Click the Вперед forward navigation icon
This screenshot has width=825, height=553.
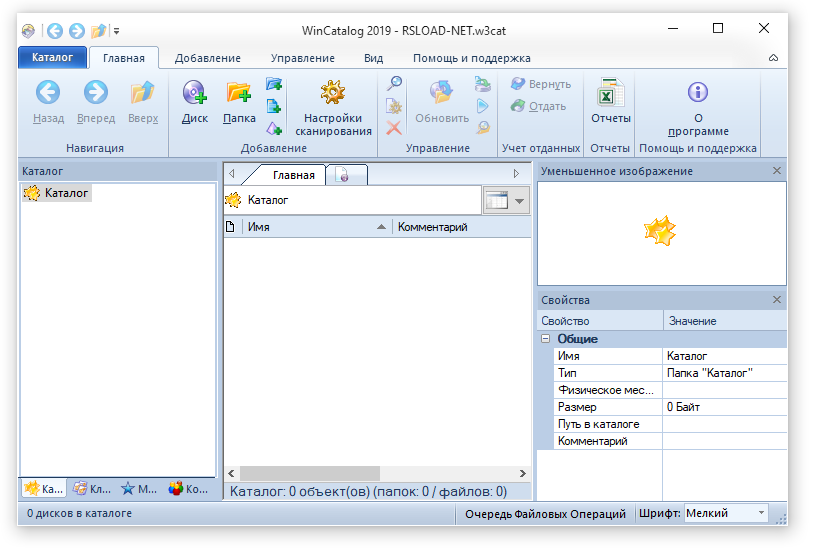[x=96, y=93]
